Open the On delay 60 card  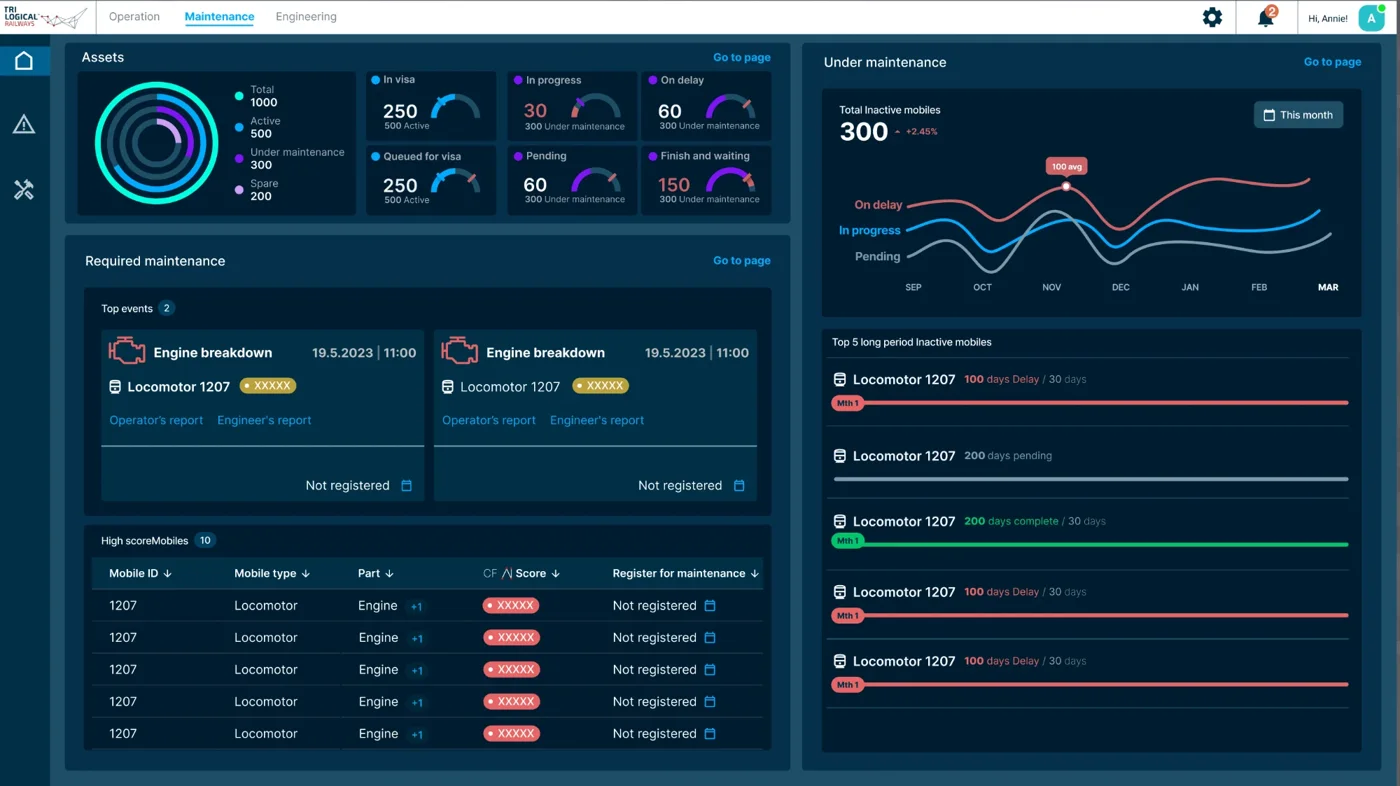tap(706, 105)
